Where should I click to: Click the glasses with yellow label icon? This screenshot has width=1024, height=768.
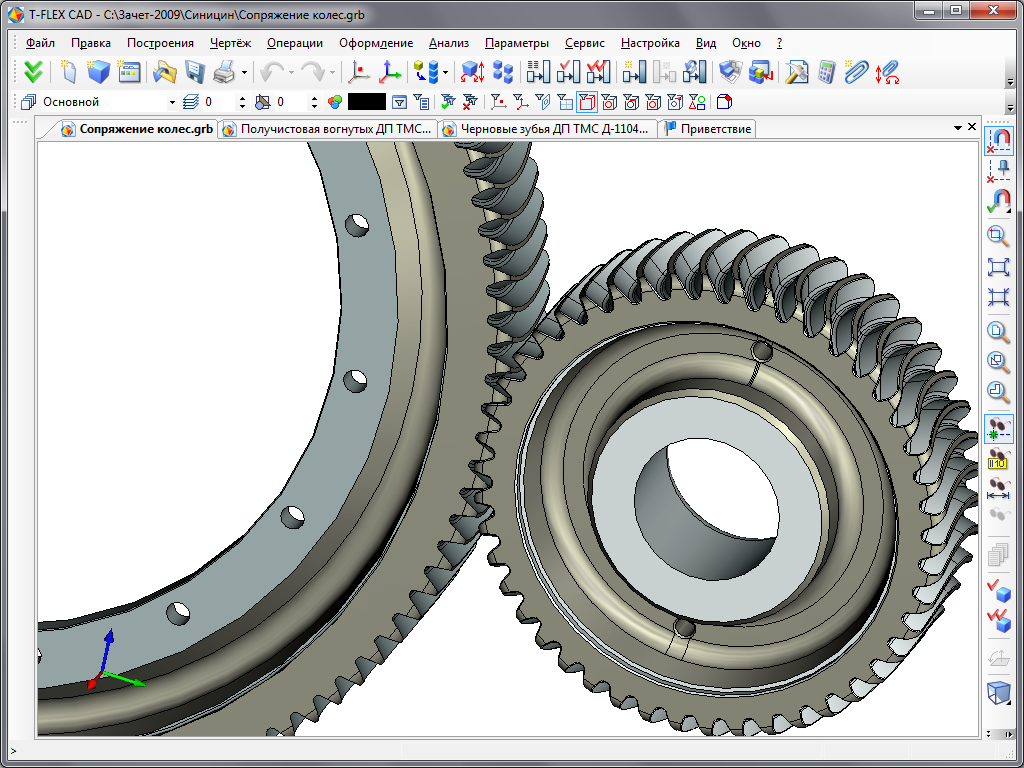(998, 458)
